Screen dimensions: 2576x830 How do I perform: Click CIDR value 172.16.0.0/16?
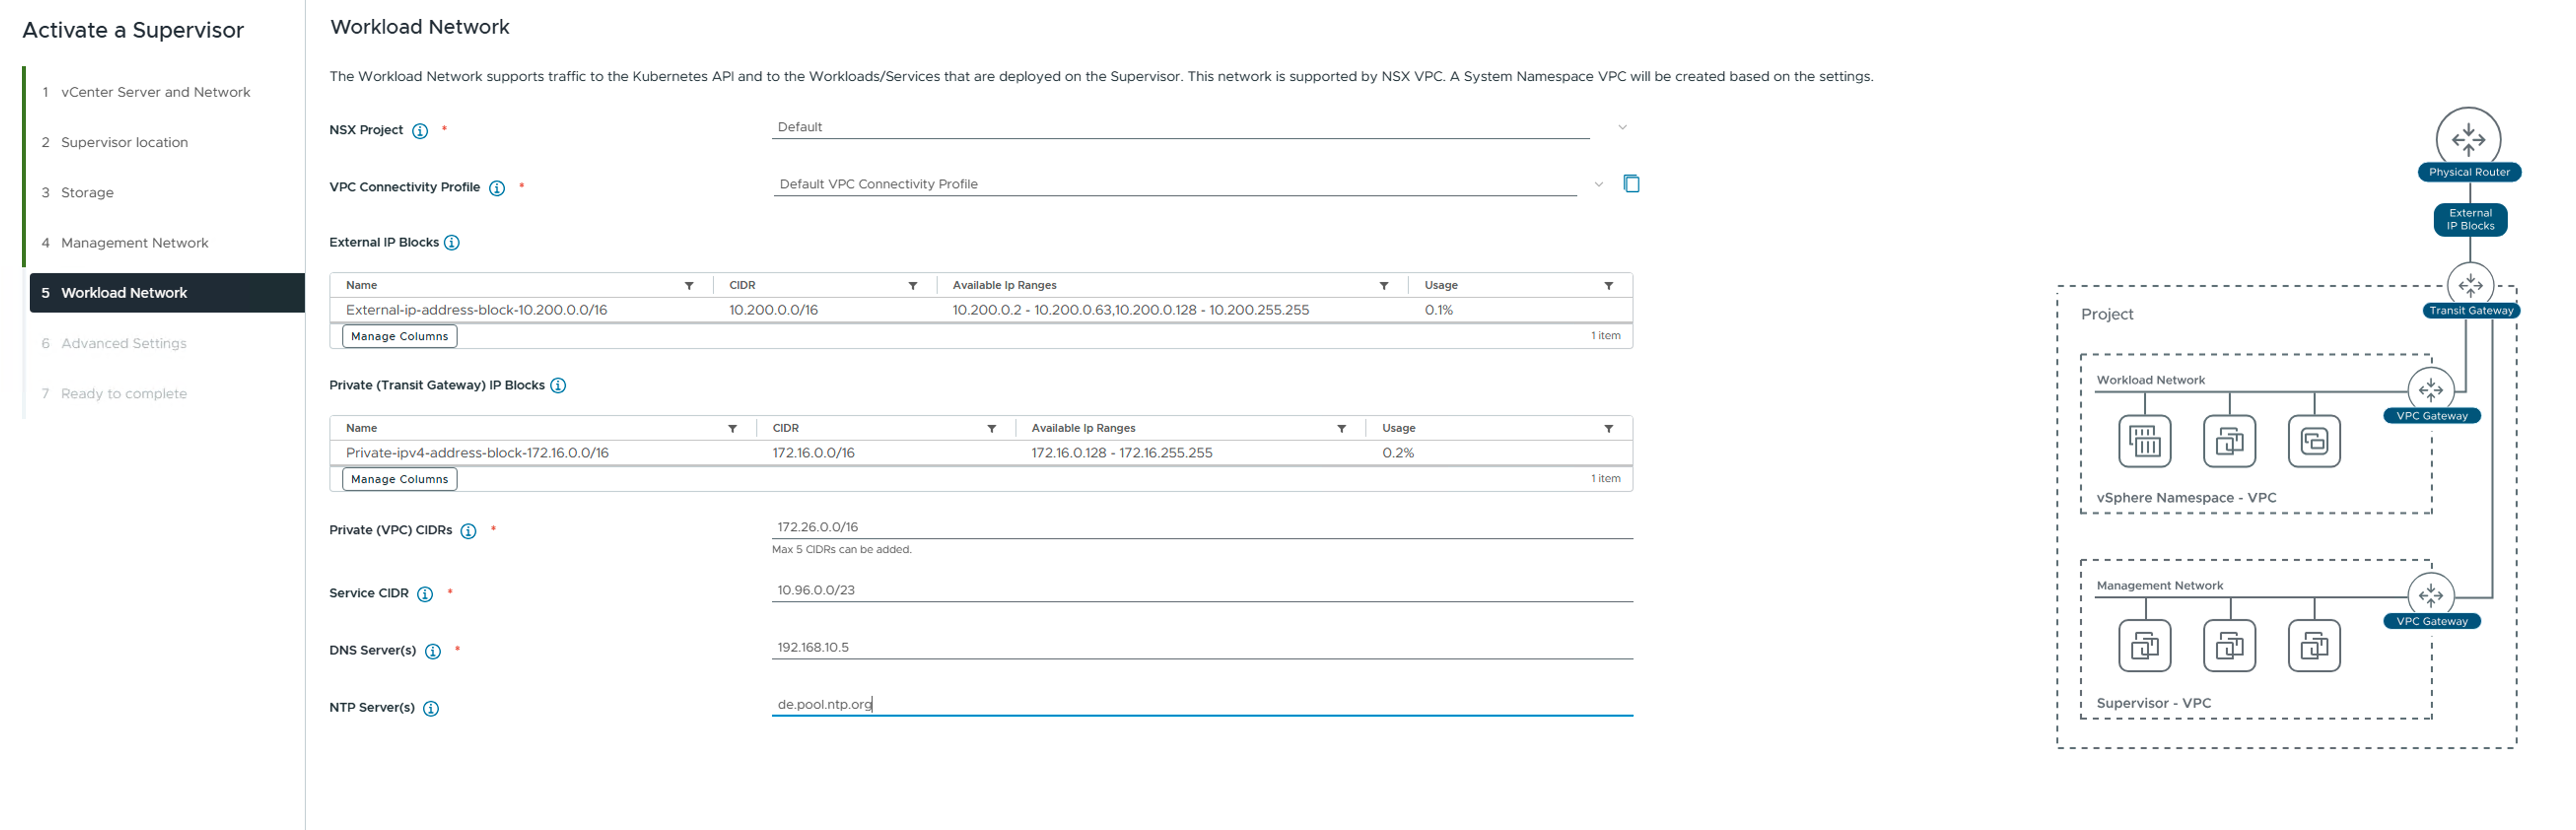[813, 453]
